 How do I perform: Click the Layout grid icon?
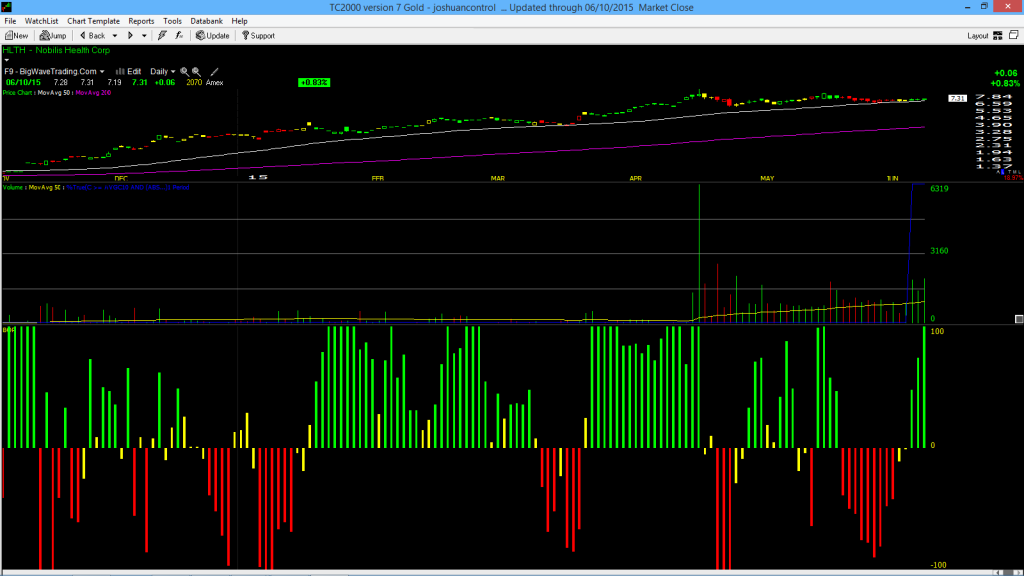click(x=998, y=35)
